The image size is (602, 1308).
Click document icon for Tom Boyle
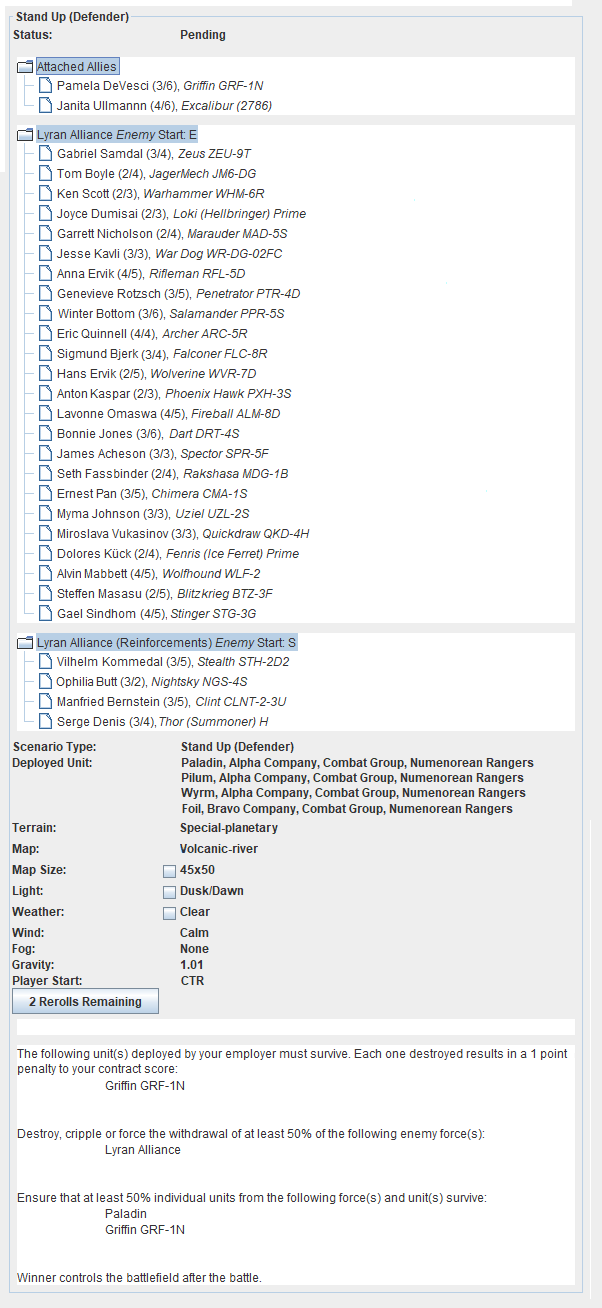click(45, 174)
